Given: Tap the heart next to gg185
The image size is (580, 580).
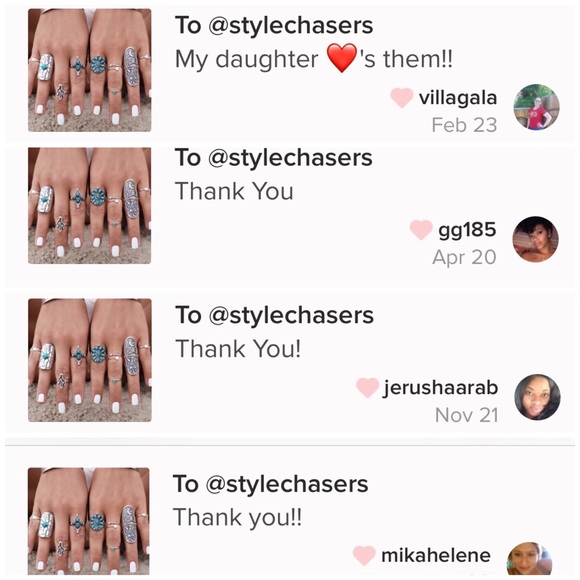Looking at the screenshot, I should [x=421, y=230].
